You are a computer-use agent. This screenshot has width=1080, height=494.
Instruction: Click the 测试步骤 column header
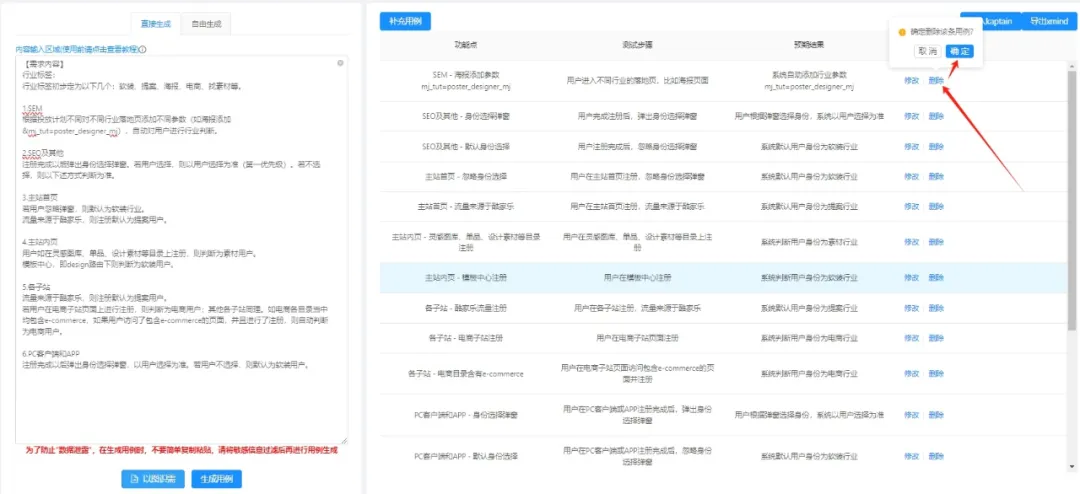click(636, 44)
